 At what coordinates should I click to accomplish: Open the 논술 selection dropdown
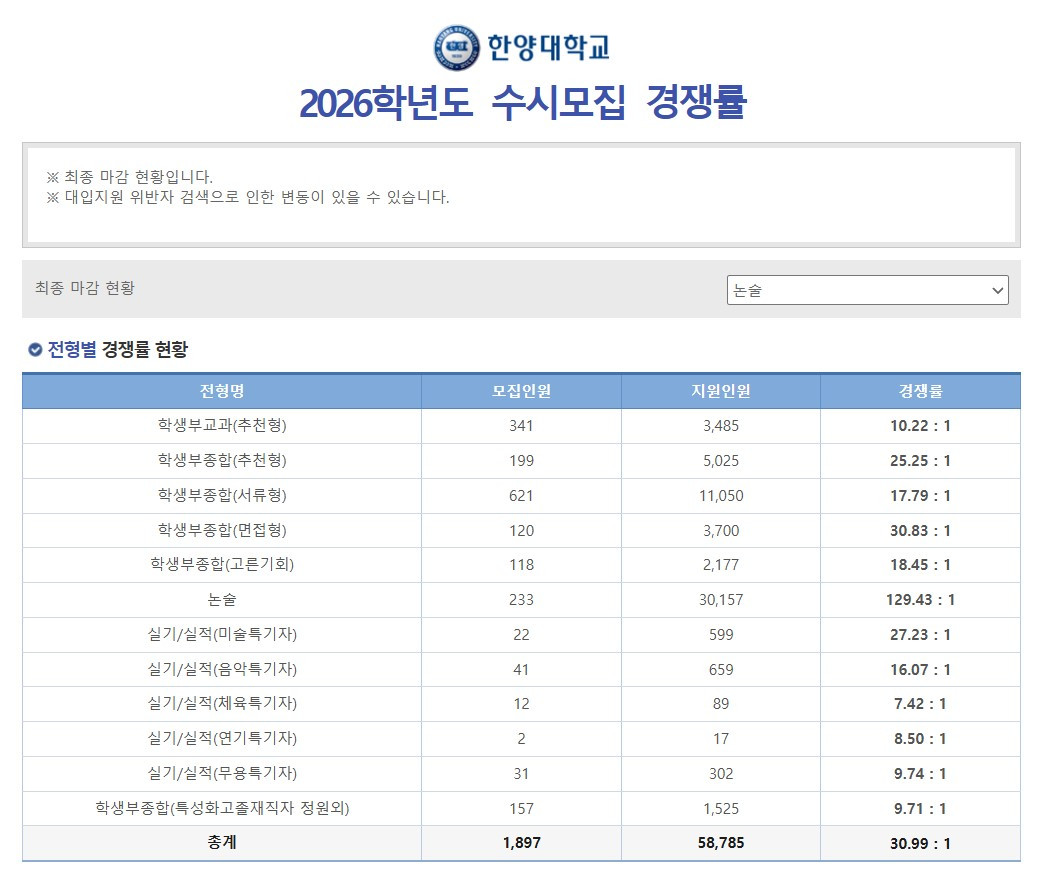click(x=867, y=290)
